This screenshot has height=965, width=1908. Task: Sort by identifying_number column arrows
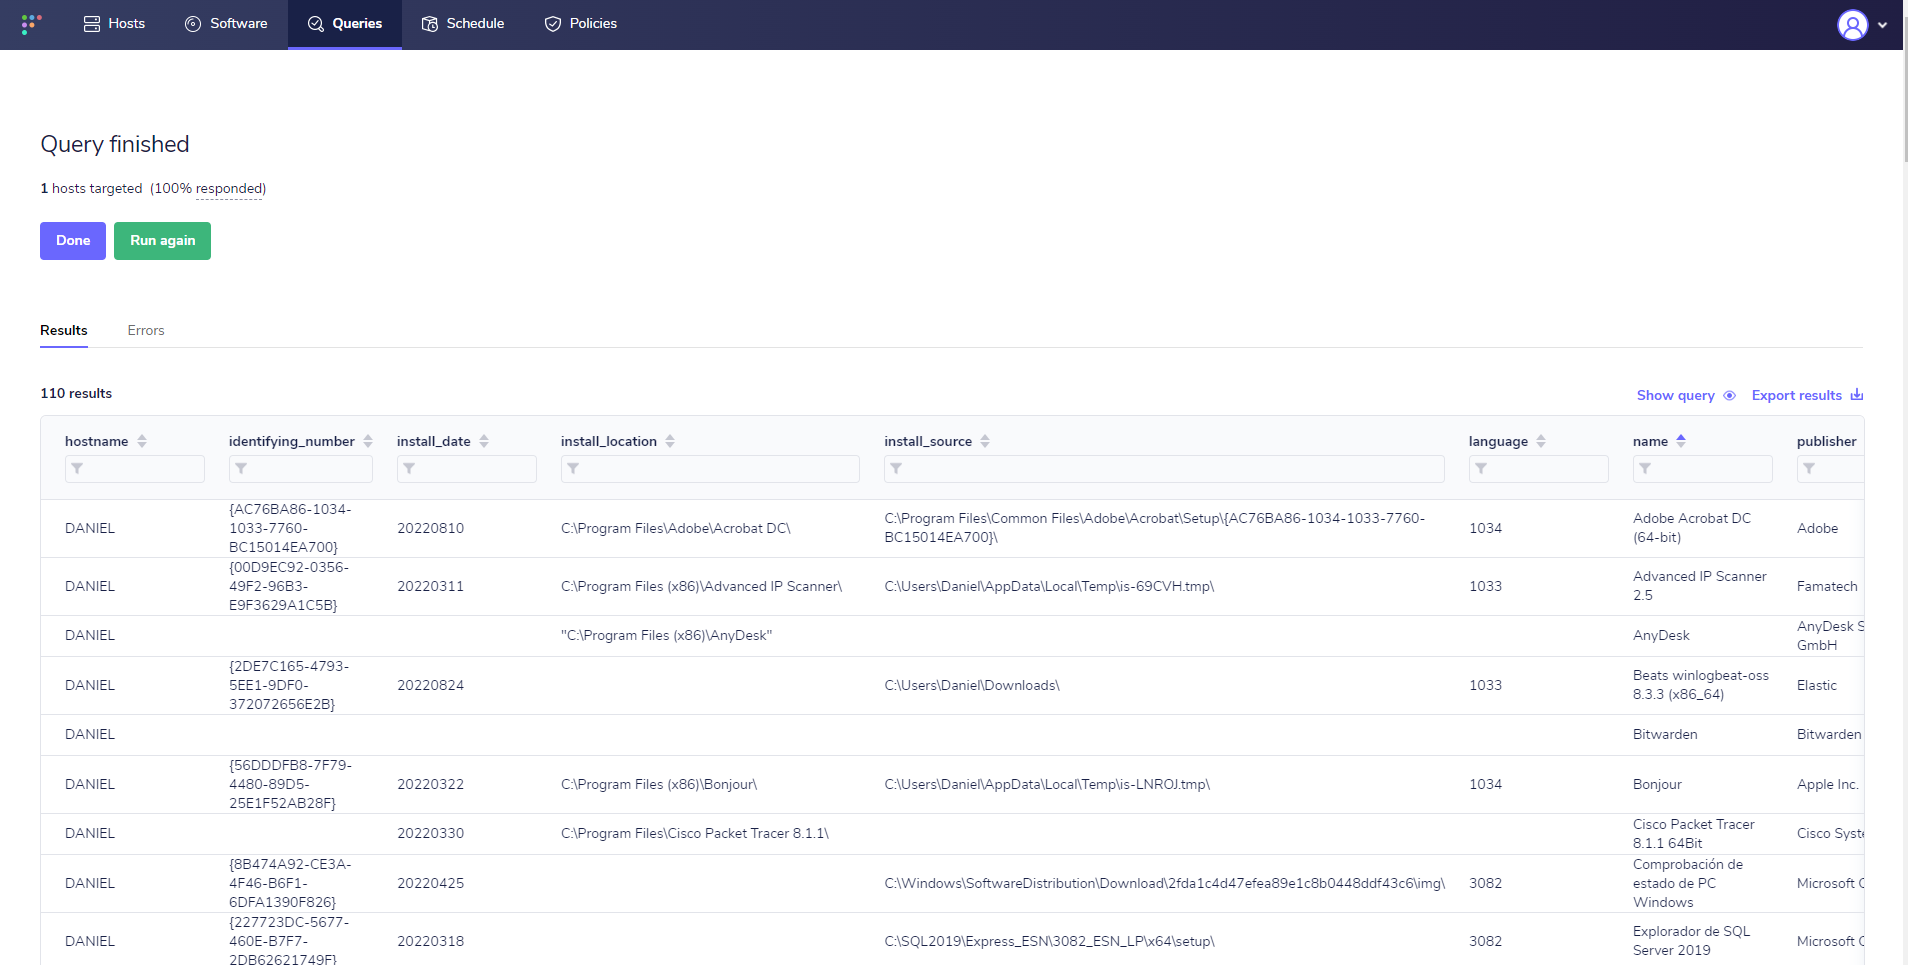tap(368, 441)
